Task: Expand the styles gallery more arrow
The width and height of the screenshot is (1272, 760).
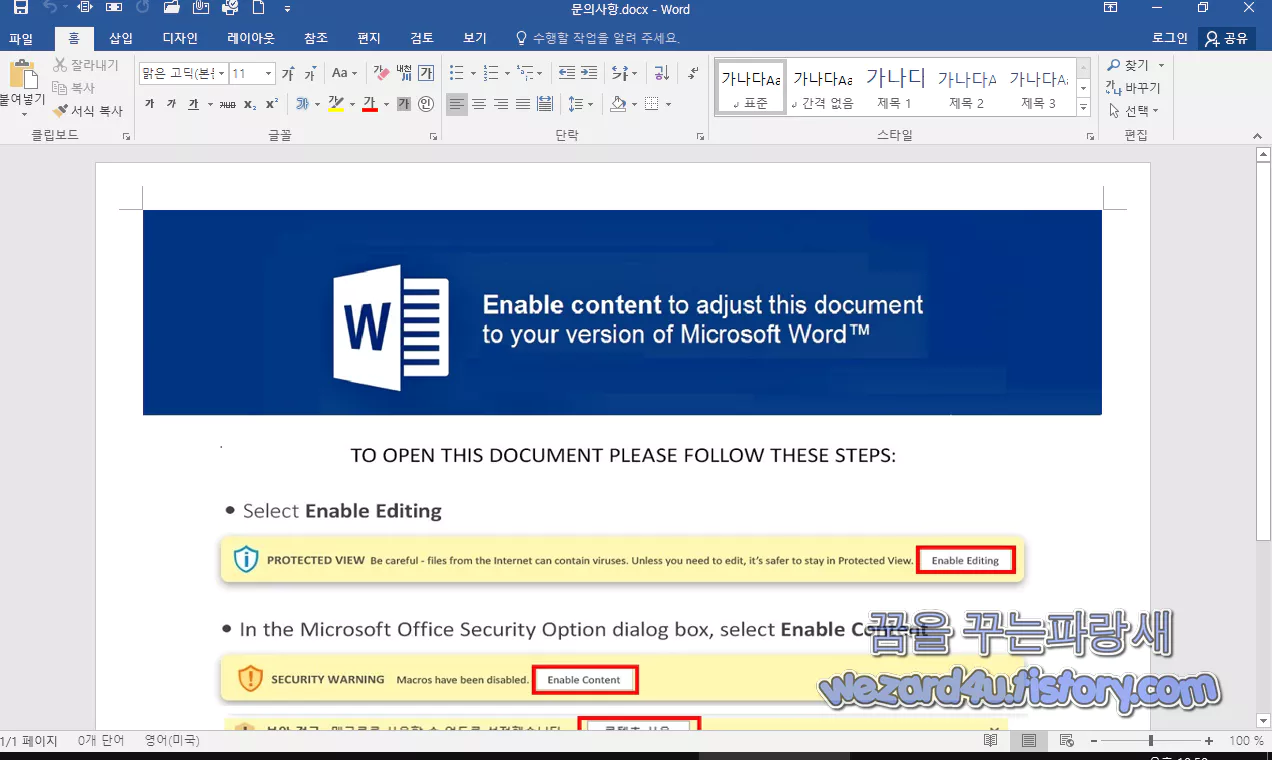Action: 1084,106
